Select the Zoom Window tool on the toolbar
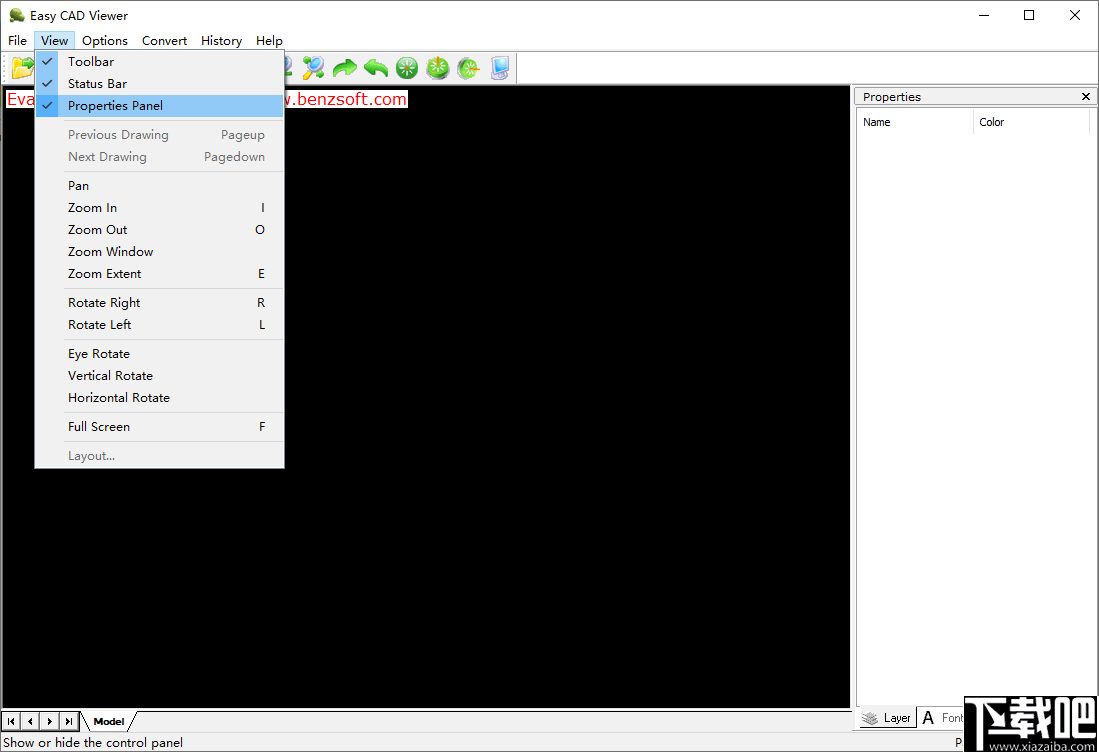This screenshot has width=1099, height=752. click(313, 68)
